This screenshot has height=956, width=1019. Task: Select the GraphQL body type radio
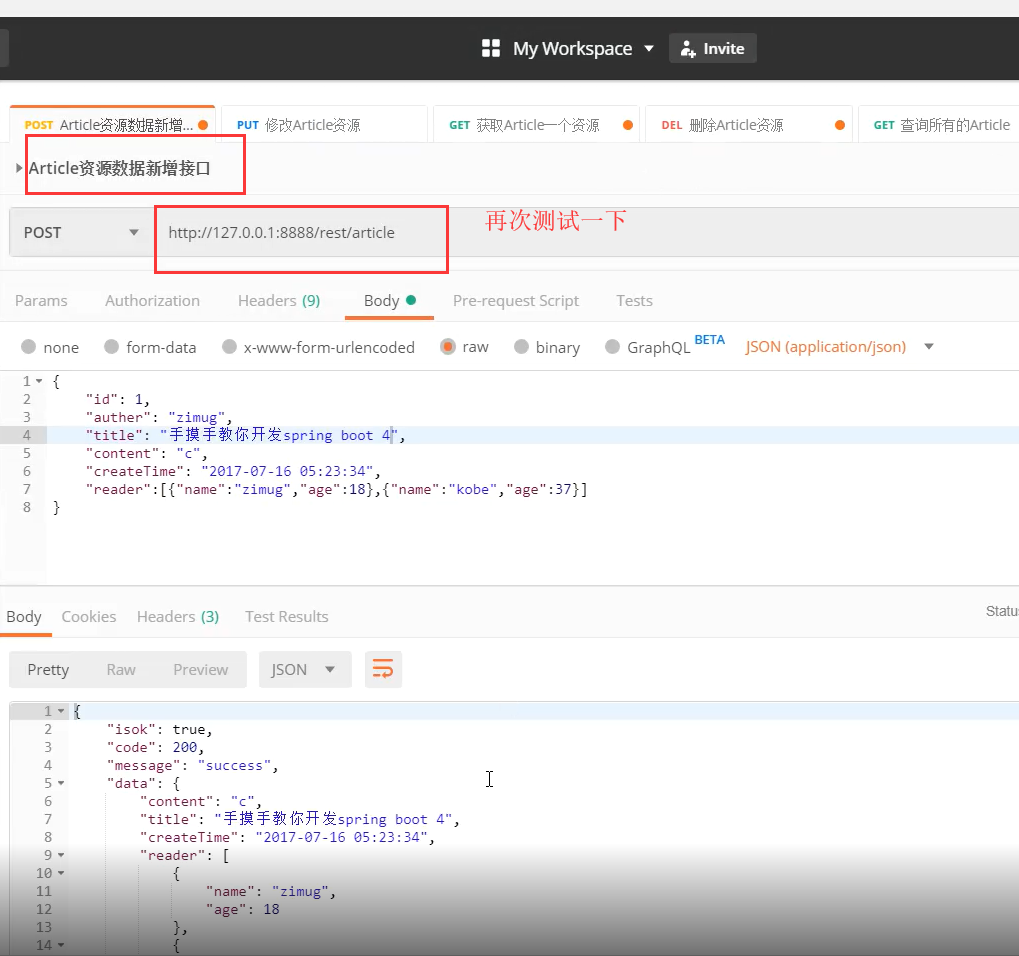coord(612,346)
